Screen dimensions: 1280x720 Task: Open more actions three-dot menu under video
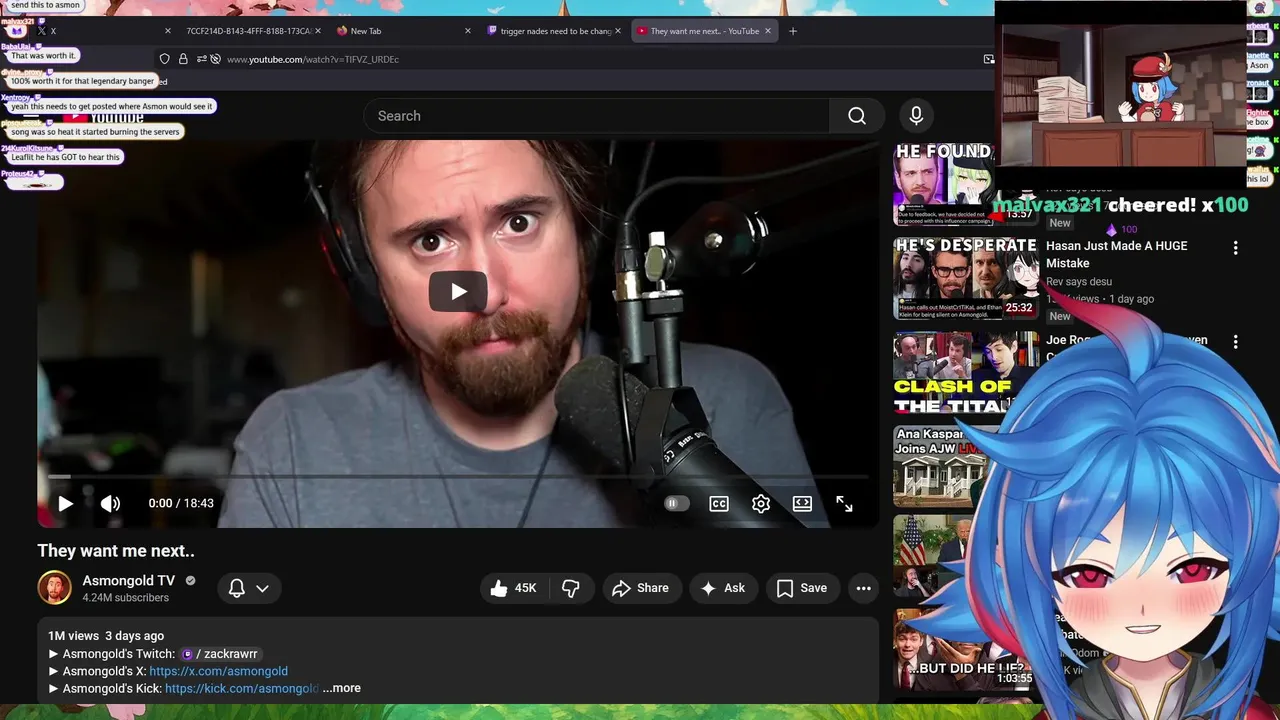(x=864, y=588)
